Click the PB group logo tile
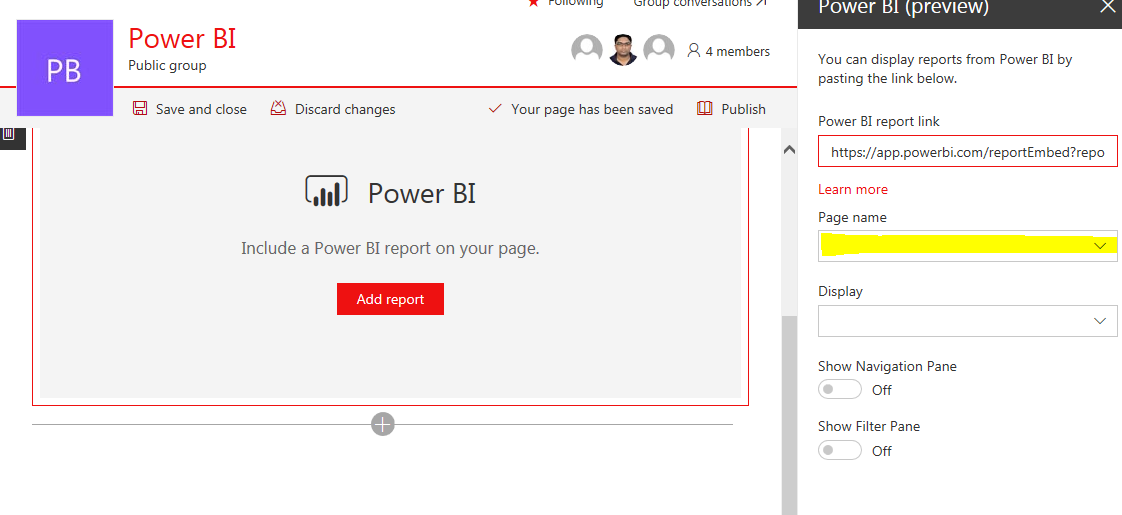1122x515 pixels. pyautogui.click(x=64, y=68)
